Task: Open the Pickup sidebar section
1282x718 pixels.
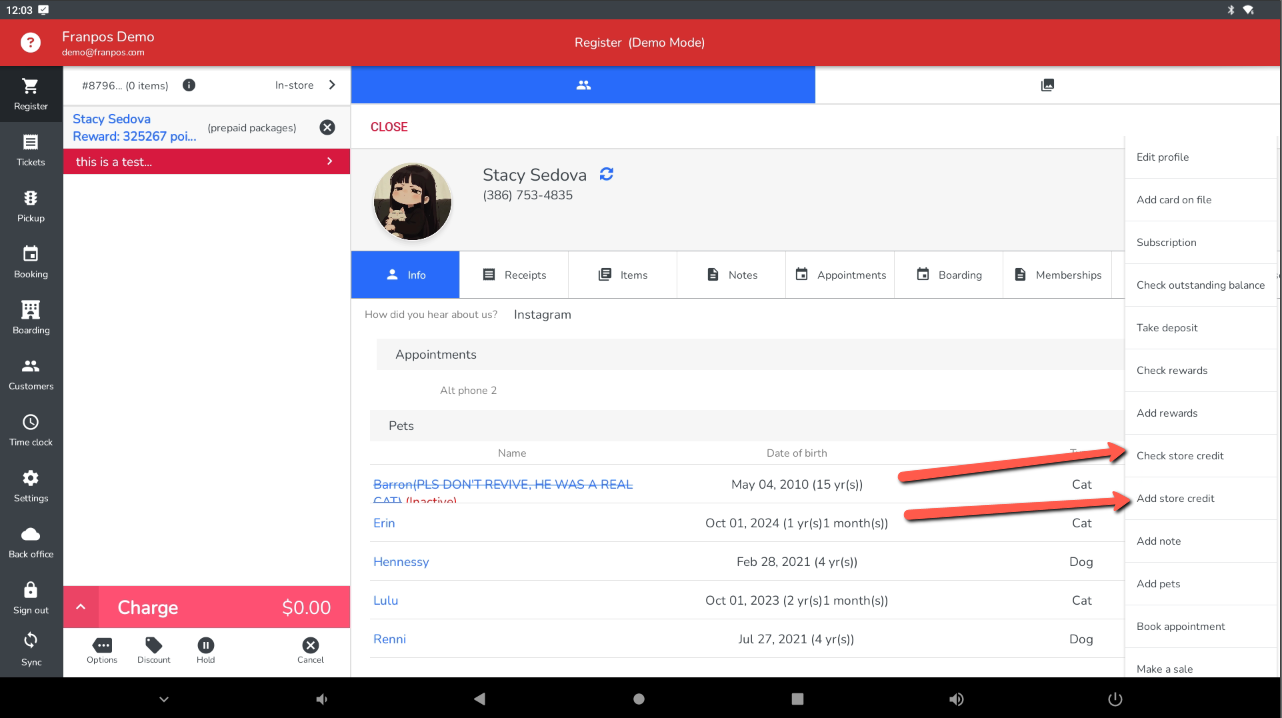Action: coord(31,206)
